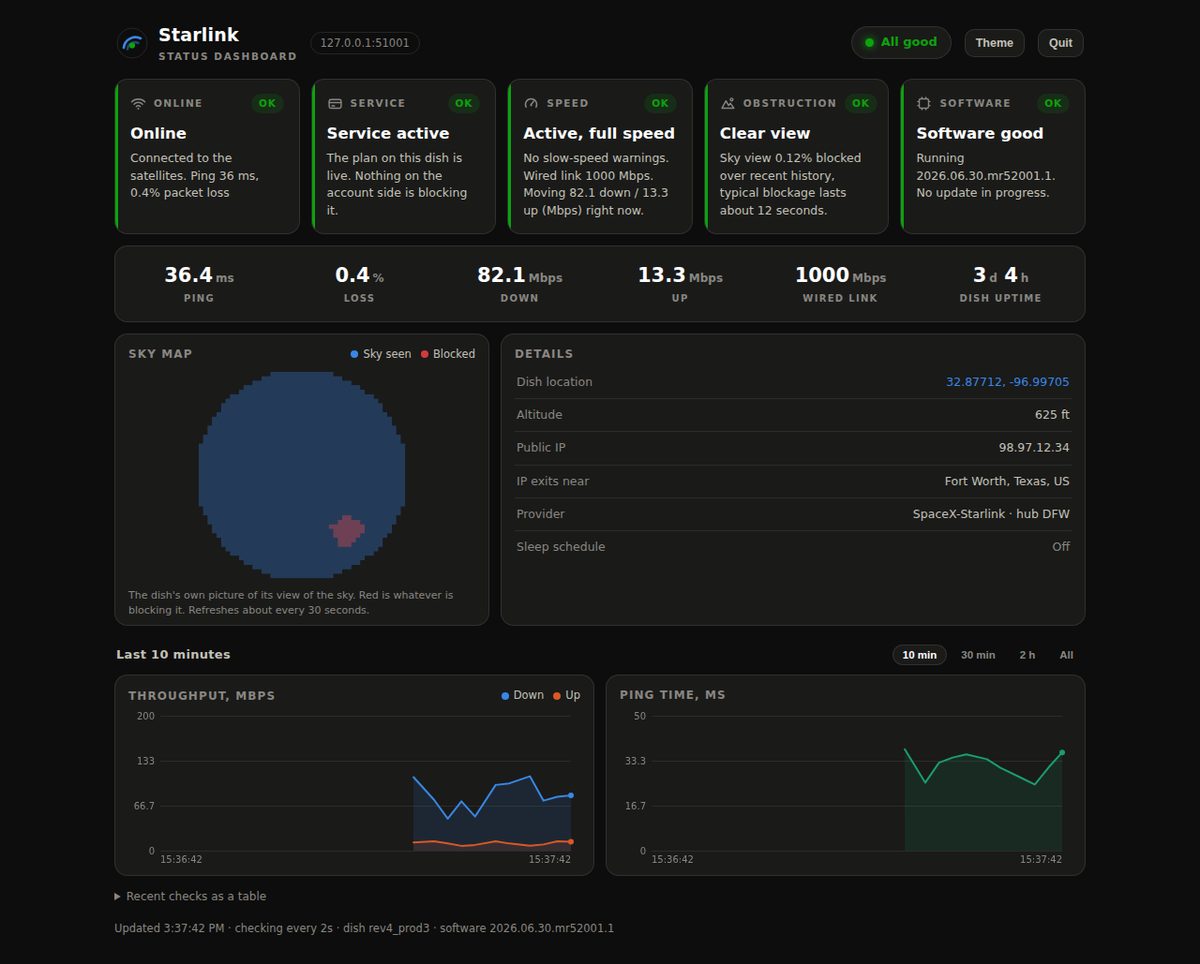Click the DETAILS panel title
The image size is (1200, 964).
pyautogui.click(x=544, y=354)
